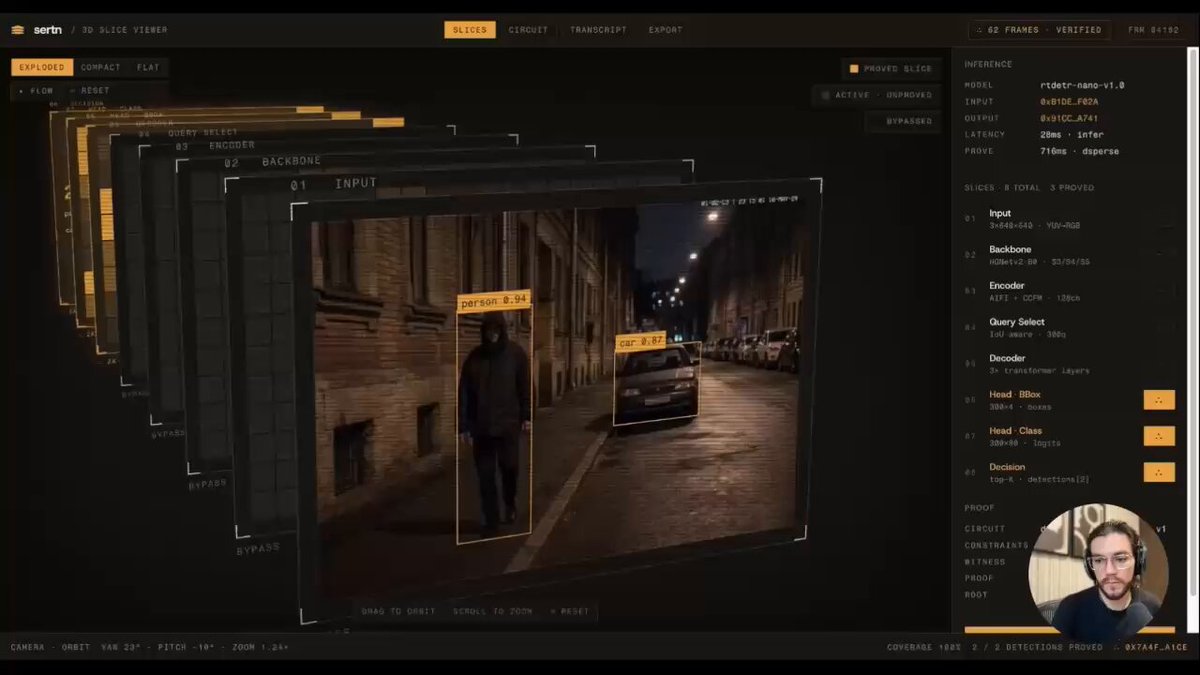This screenshot has width=1200, height=675.
Task: Click the sertn logo icon
Action: (x=17, y=30)
